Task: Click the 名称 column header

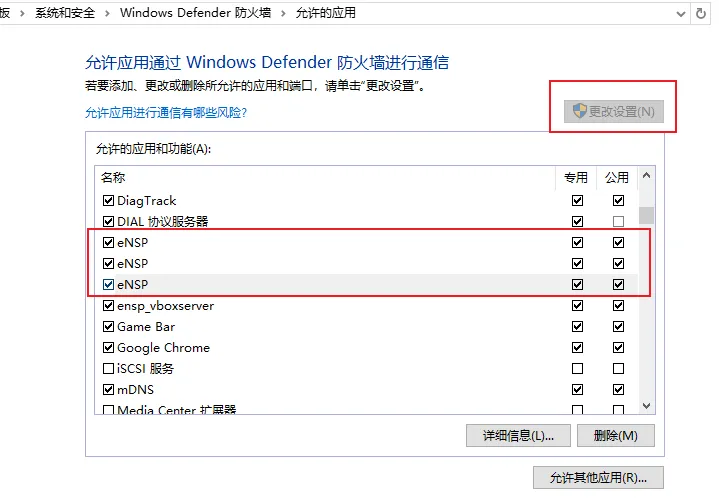Action: pyautogui.click(x=325, y=177)
